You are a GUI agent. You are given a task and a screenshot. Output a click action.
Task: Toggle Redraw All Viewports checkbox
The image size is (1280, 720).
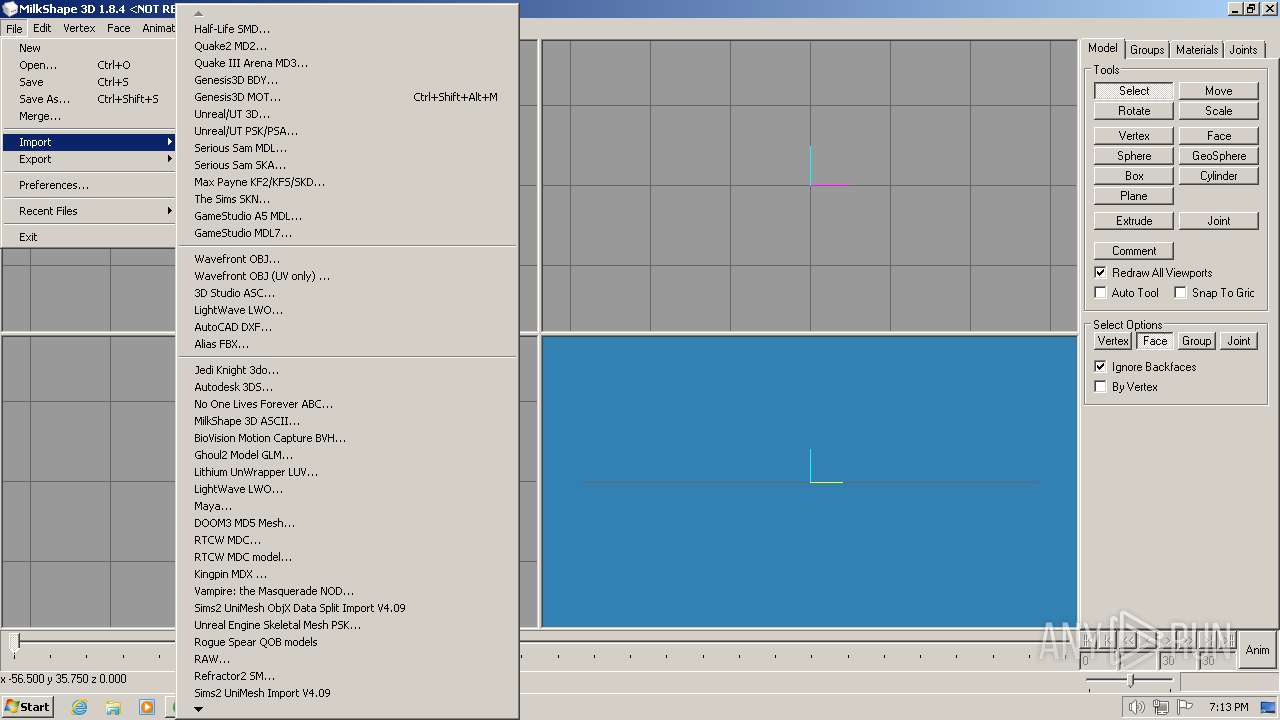click(x=1101, y=273)
